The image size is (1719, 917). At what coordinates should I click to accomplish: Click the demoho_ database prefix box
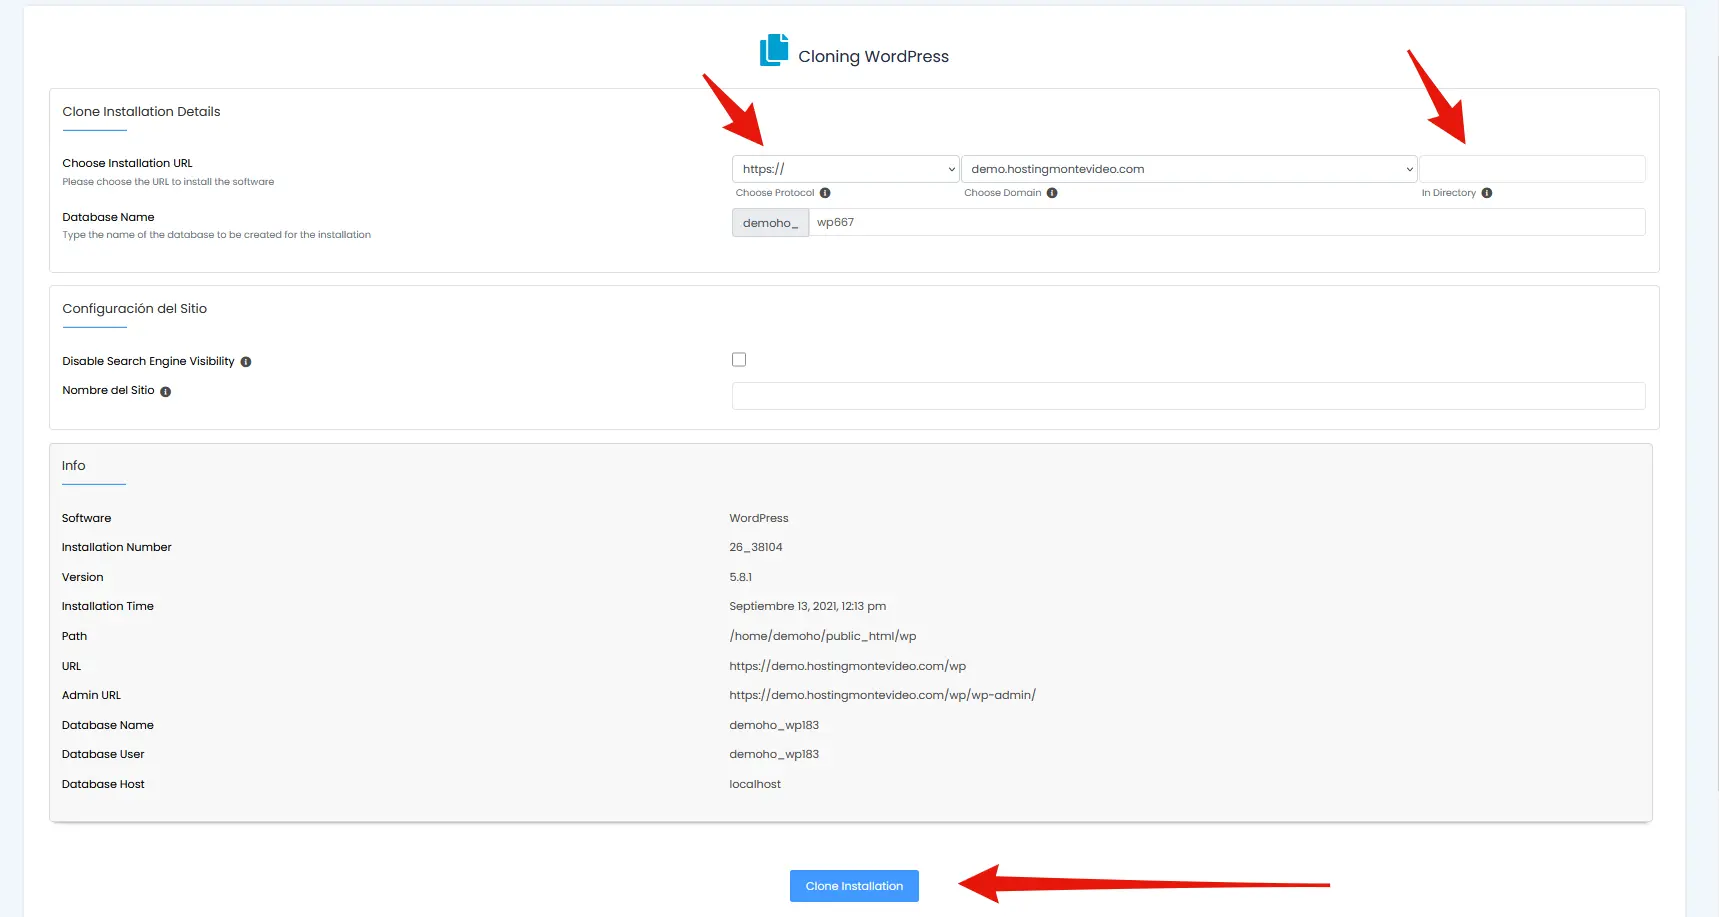tap(770, 223)
